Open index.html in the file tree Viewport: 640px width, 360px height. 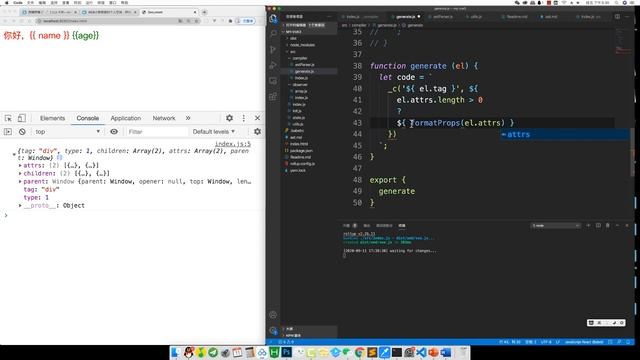(299, 144)
